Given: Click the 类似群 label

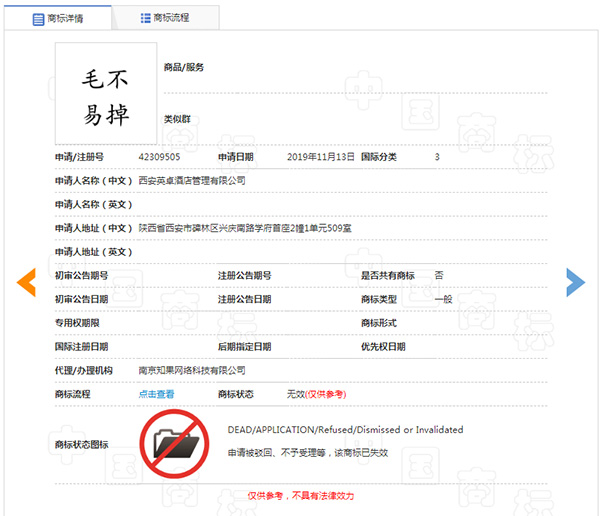Looking at the screenshot, I should pos(177,118).
